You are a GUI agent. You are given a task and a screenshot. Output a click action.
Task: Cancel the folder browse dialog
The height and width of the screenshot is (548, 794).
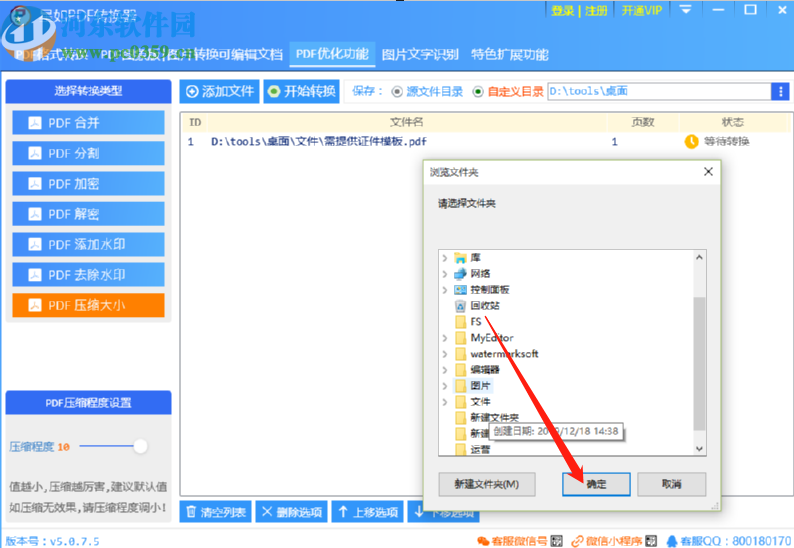pos(671,484)
